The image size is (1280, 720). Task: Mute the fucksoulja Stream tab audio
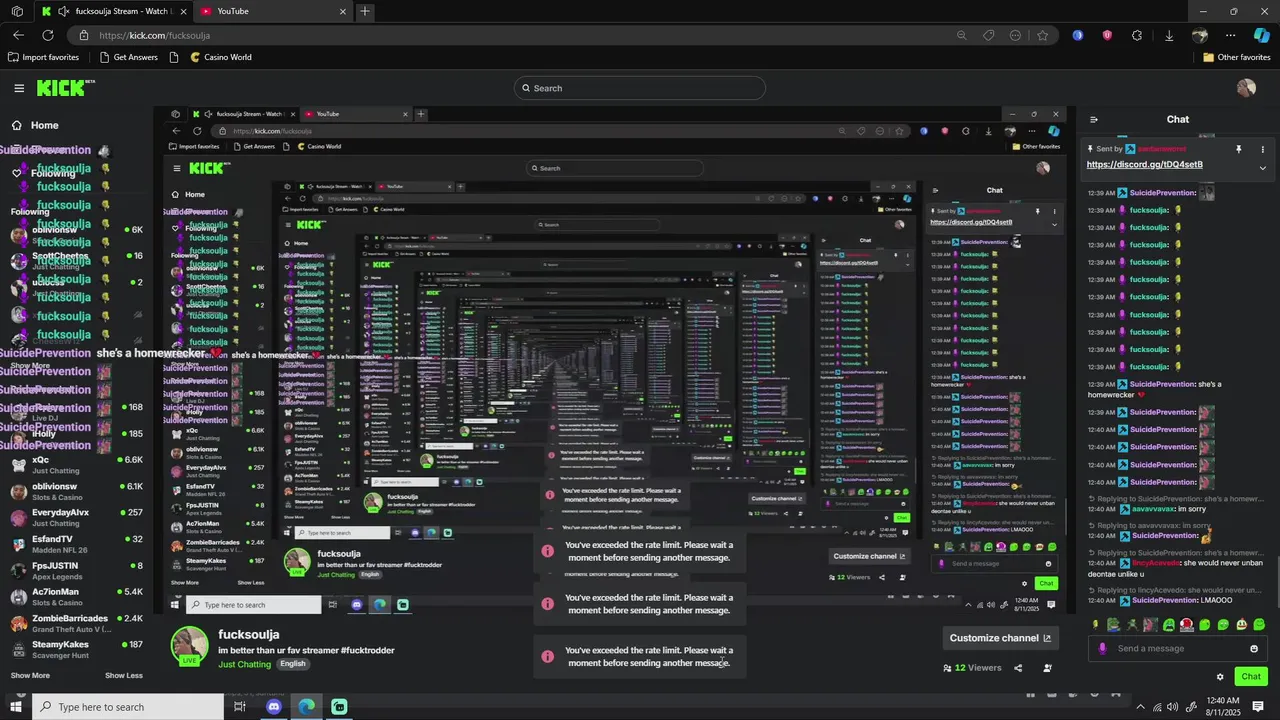coord(64,11)
